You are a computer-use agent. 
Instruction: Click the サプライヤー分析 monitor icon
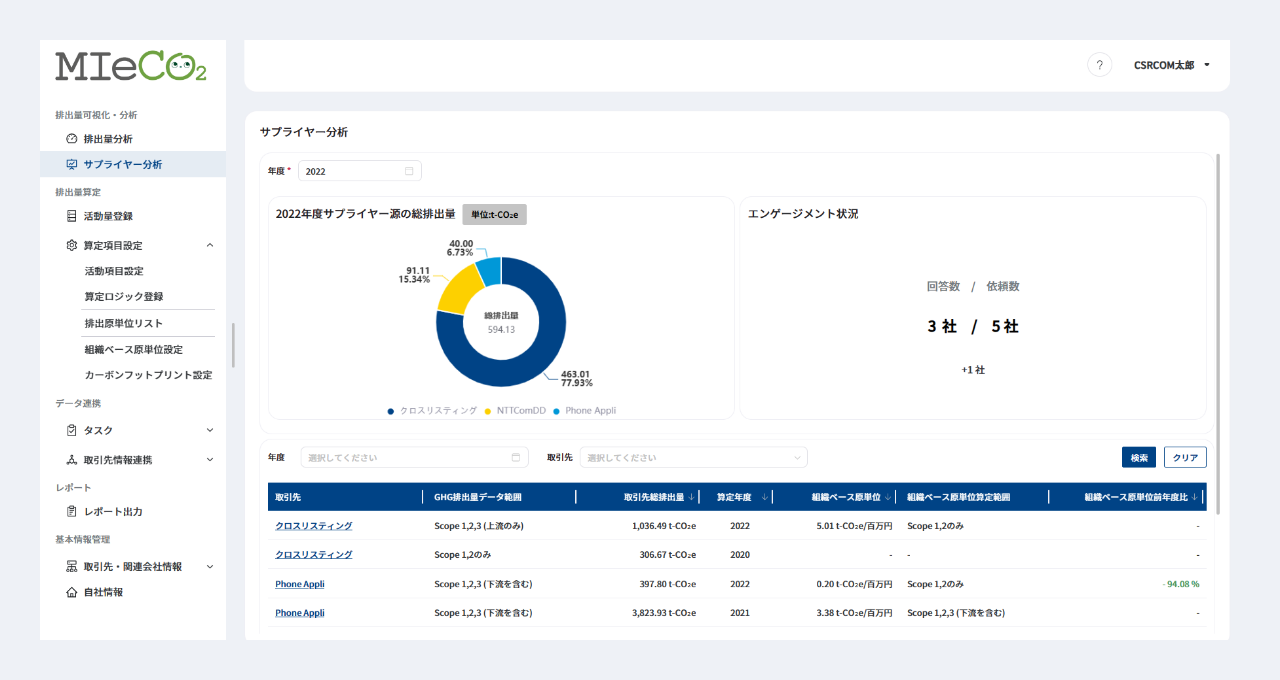[71, 165]
